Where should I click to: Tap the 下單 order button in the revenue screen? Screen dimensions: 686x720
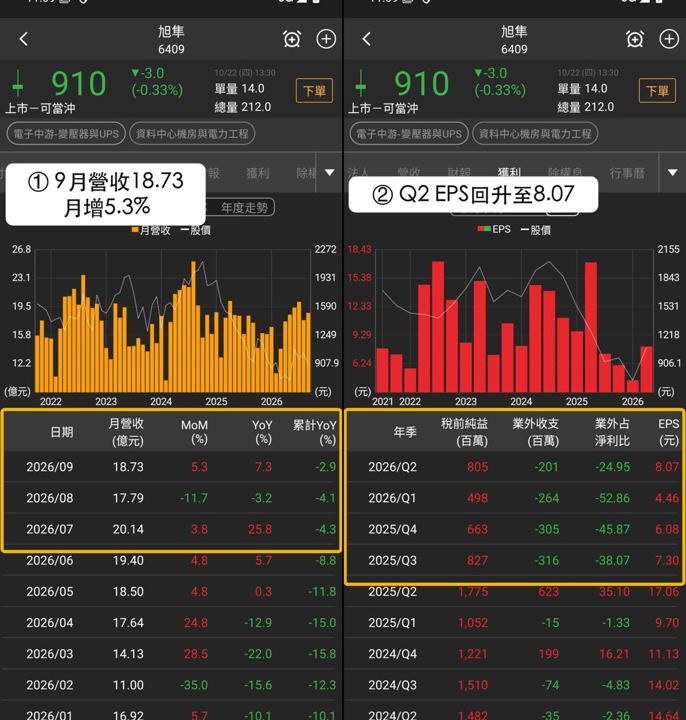(315, 90)
